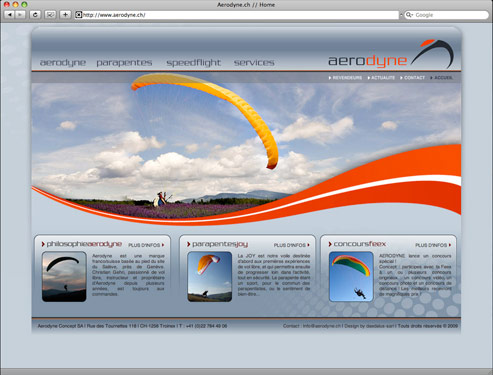This screenshot has width=493, height=375.
Task: Open the services navigation menu item
Action: (254, 62)
